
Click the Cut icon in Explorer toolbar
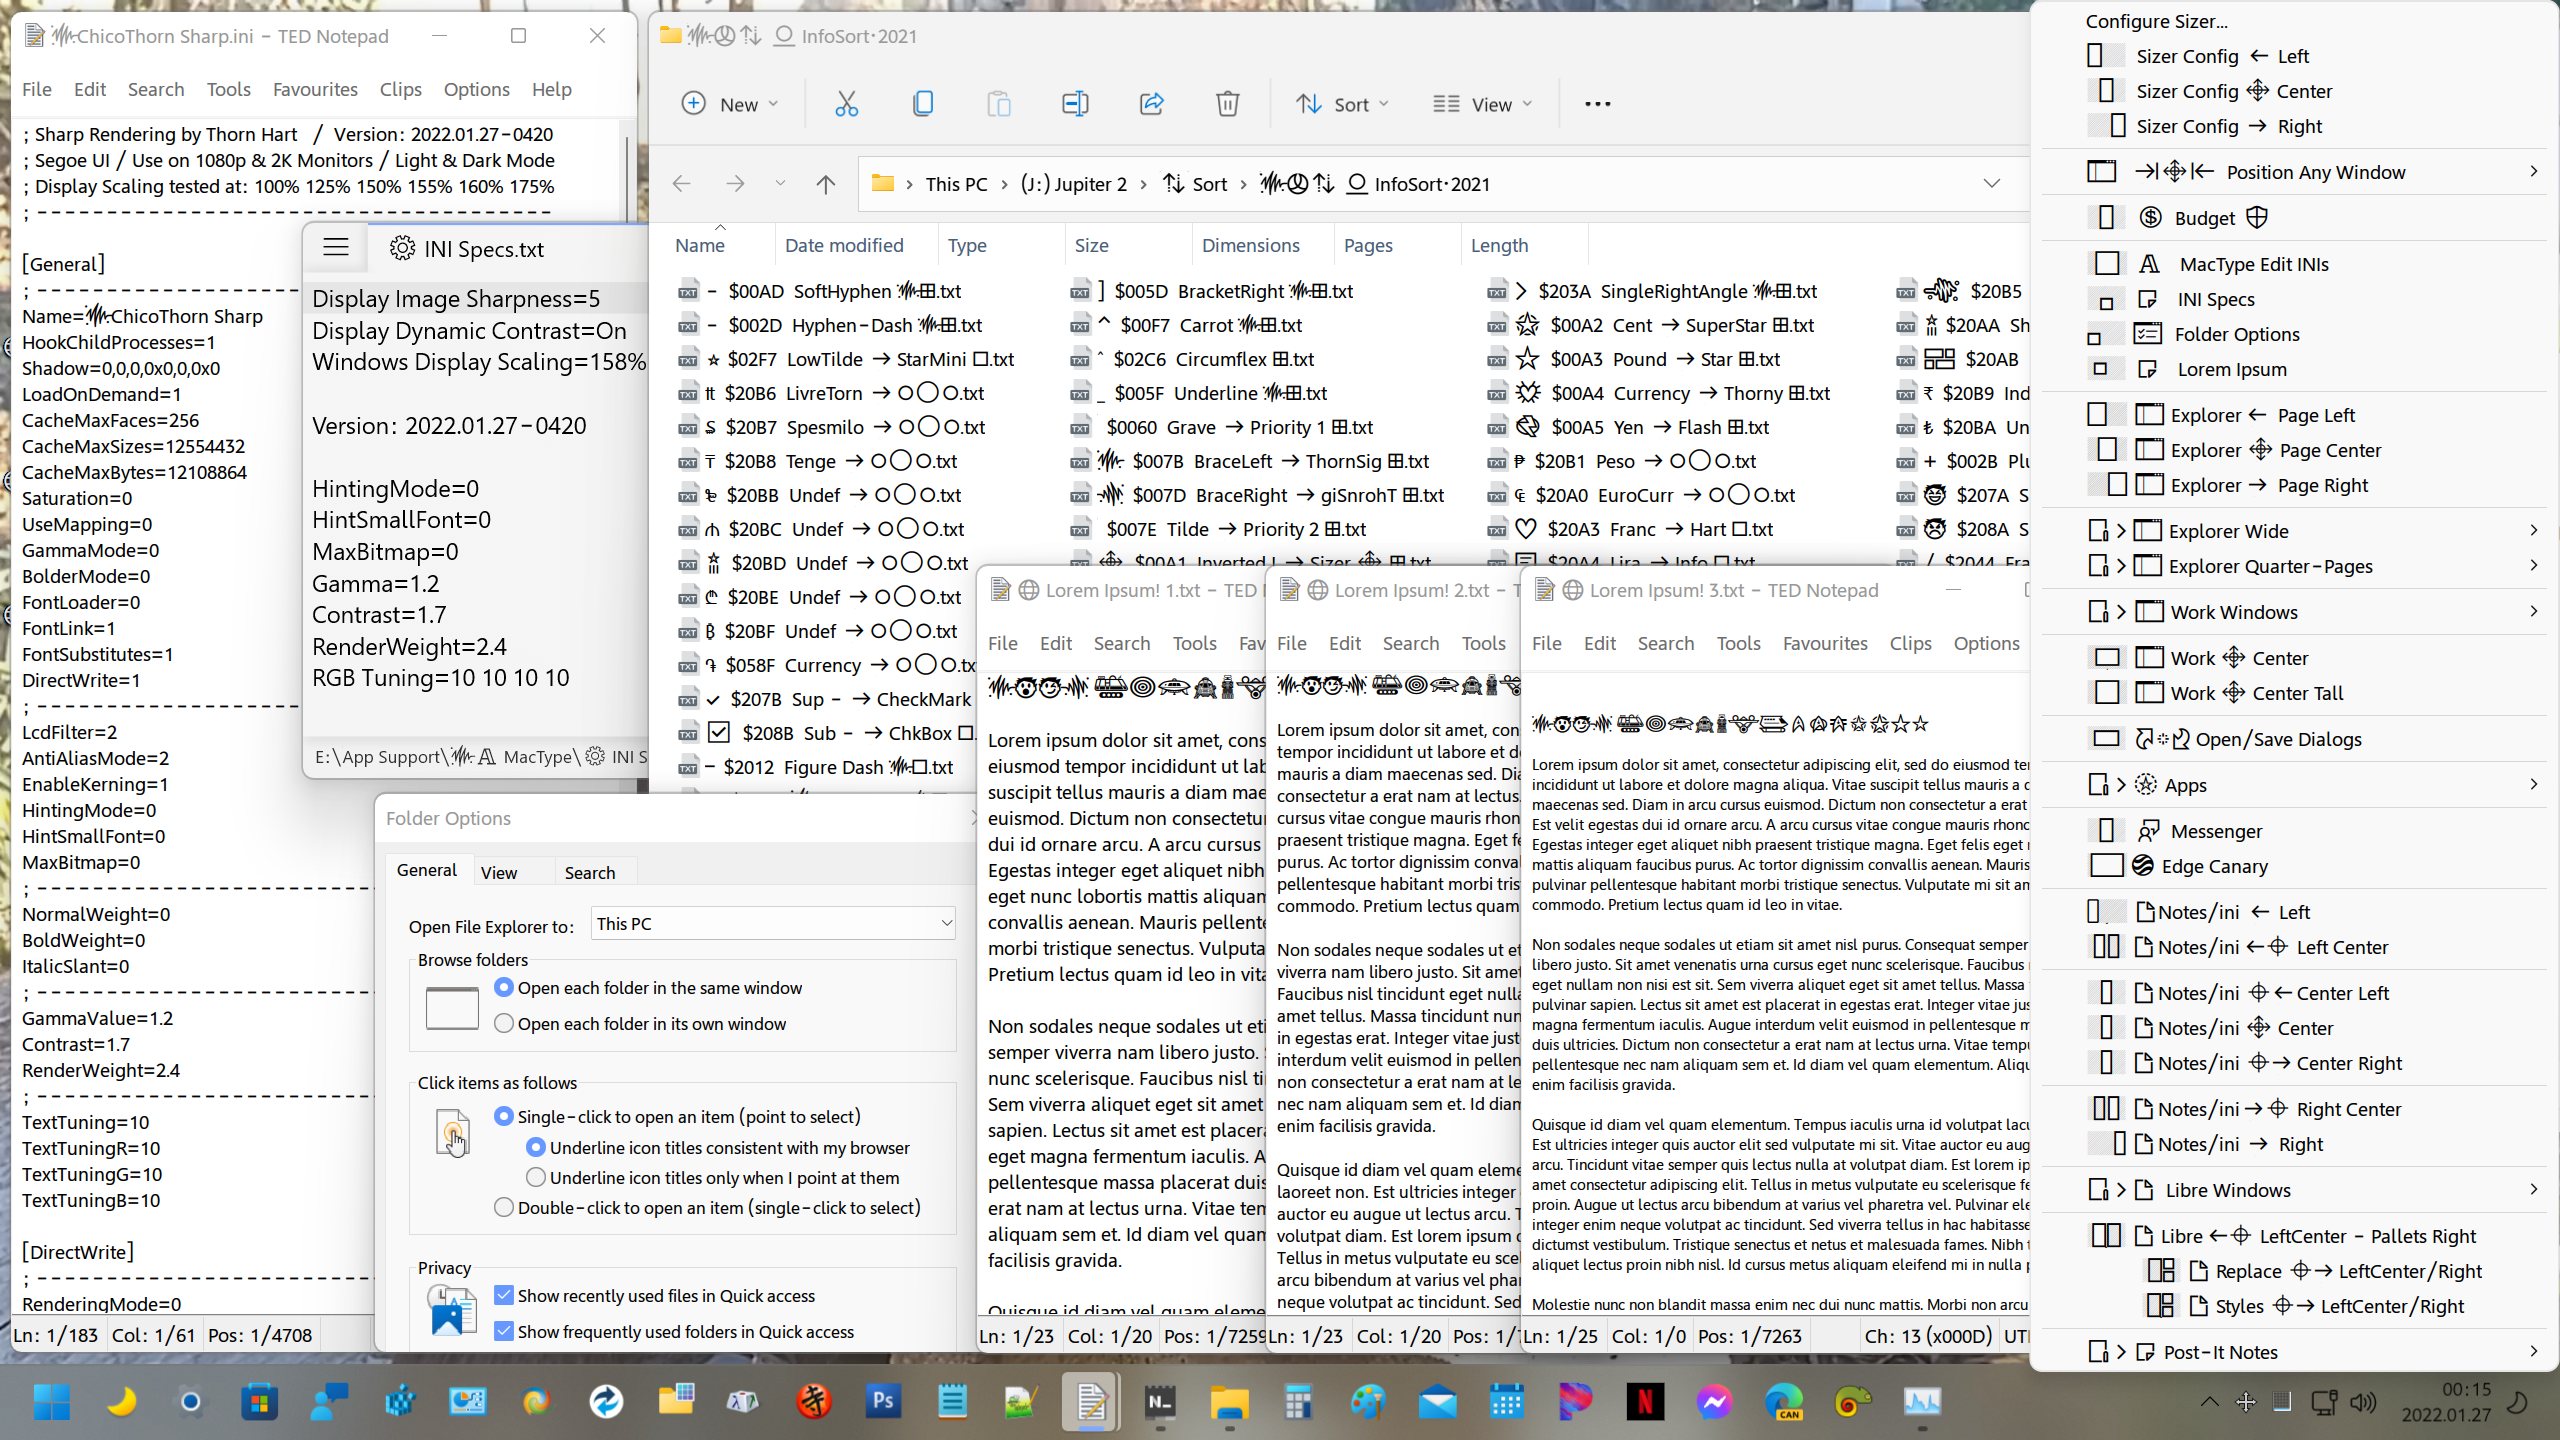click(846, 103)
